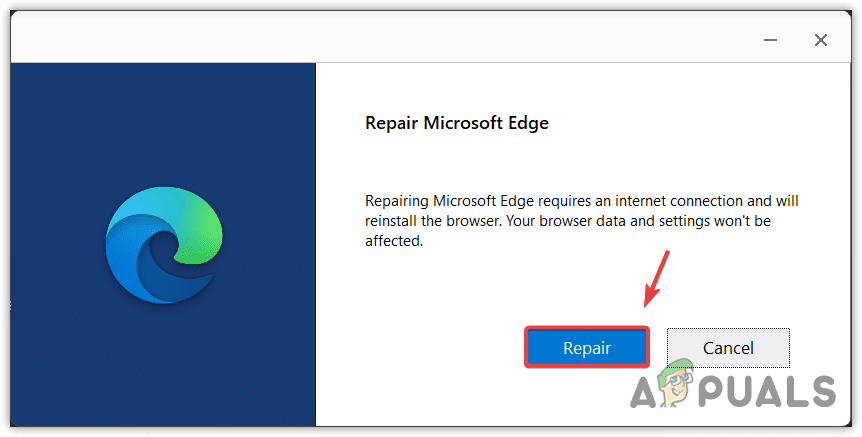Close the Repair Microsoft Edge dialog
862x437 pixels.
point(820,40)
